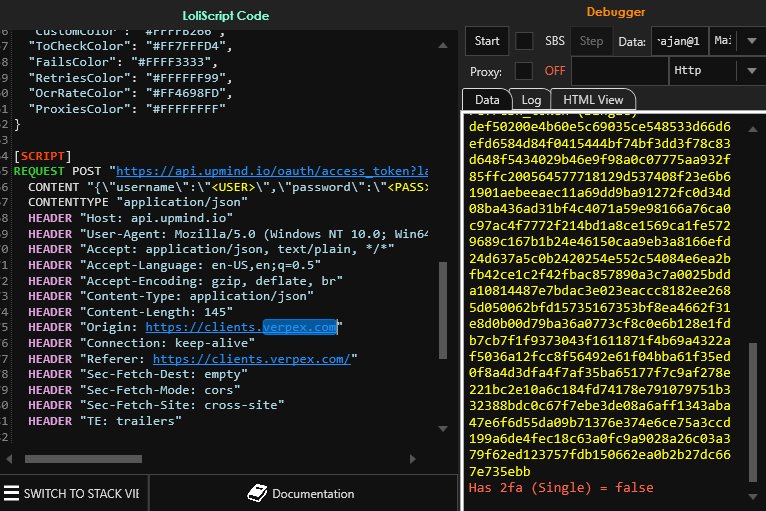Open the api.upmind.io request URL link

[272, 171]
